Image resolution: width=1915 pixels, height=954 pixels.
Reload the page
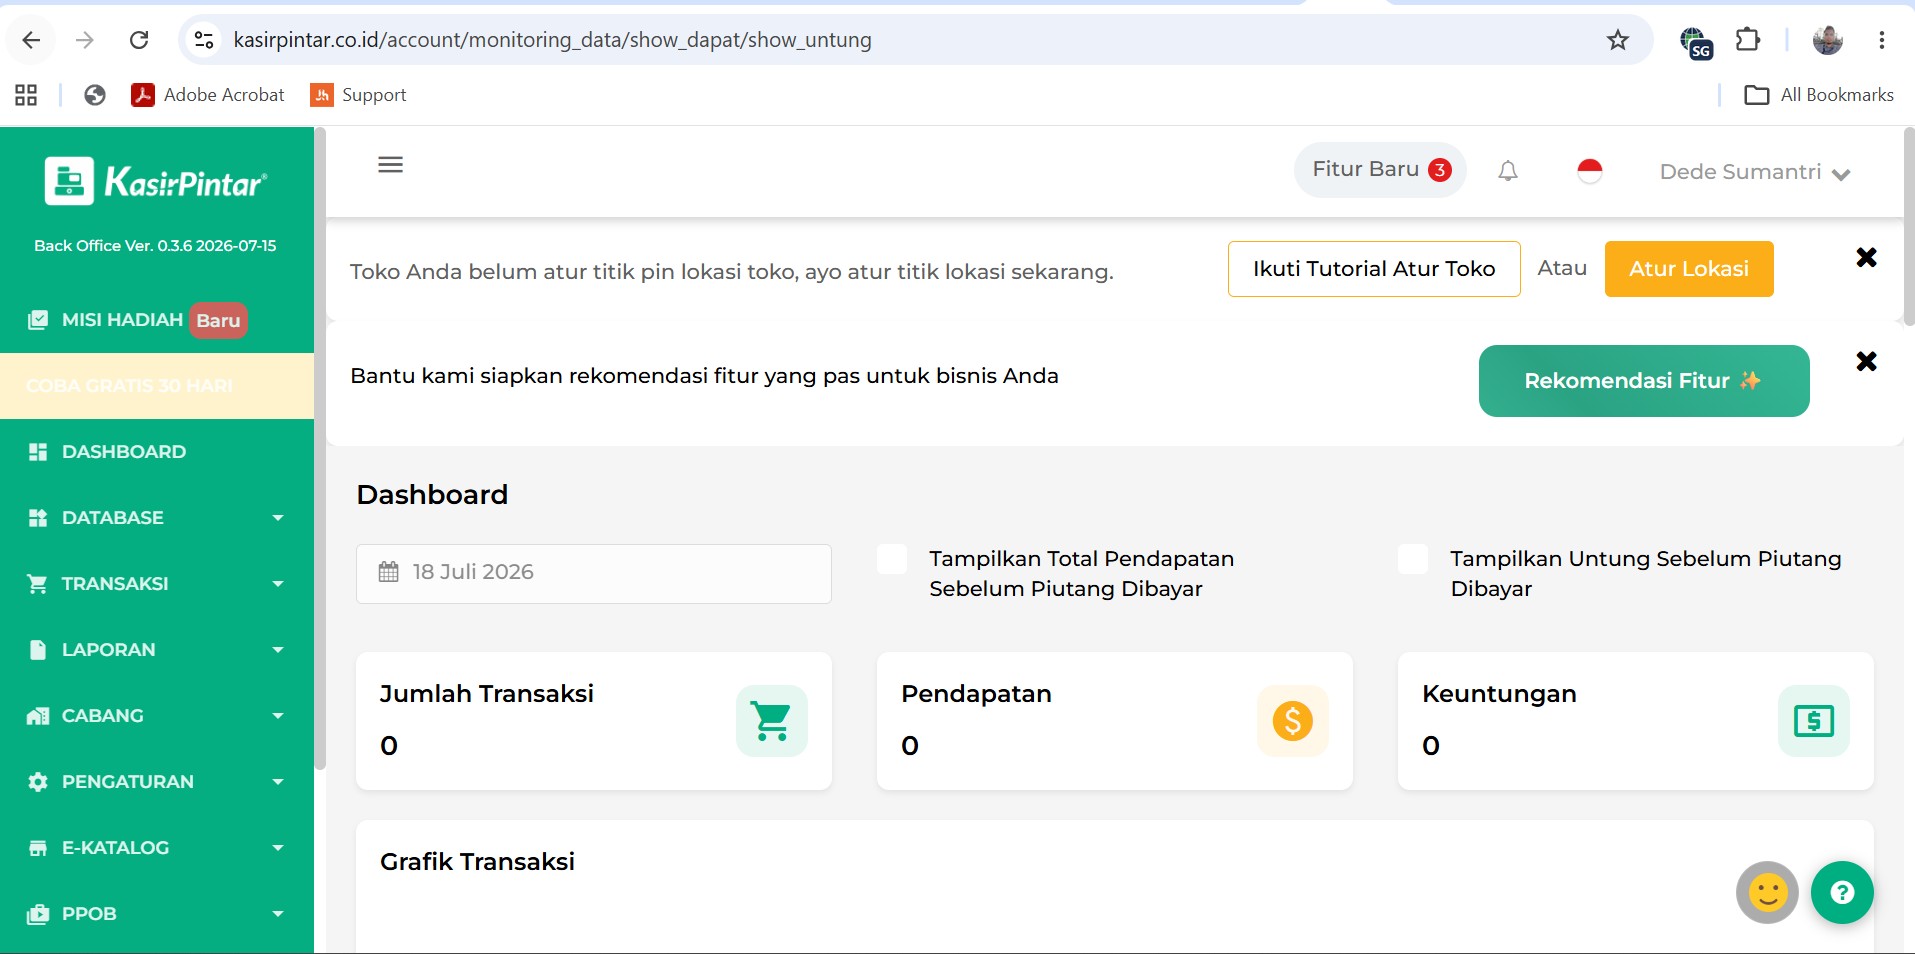coord(139,40)
